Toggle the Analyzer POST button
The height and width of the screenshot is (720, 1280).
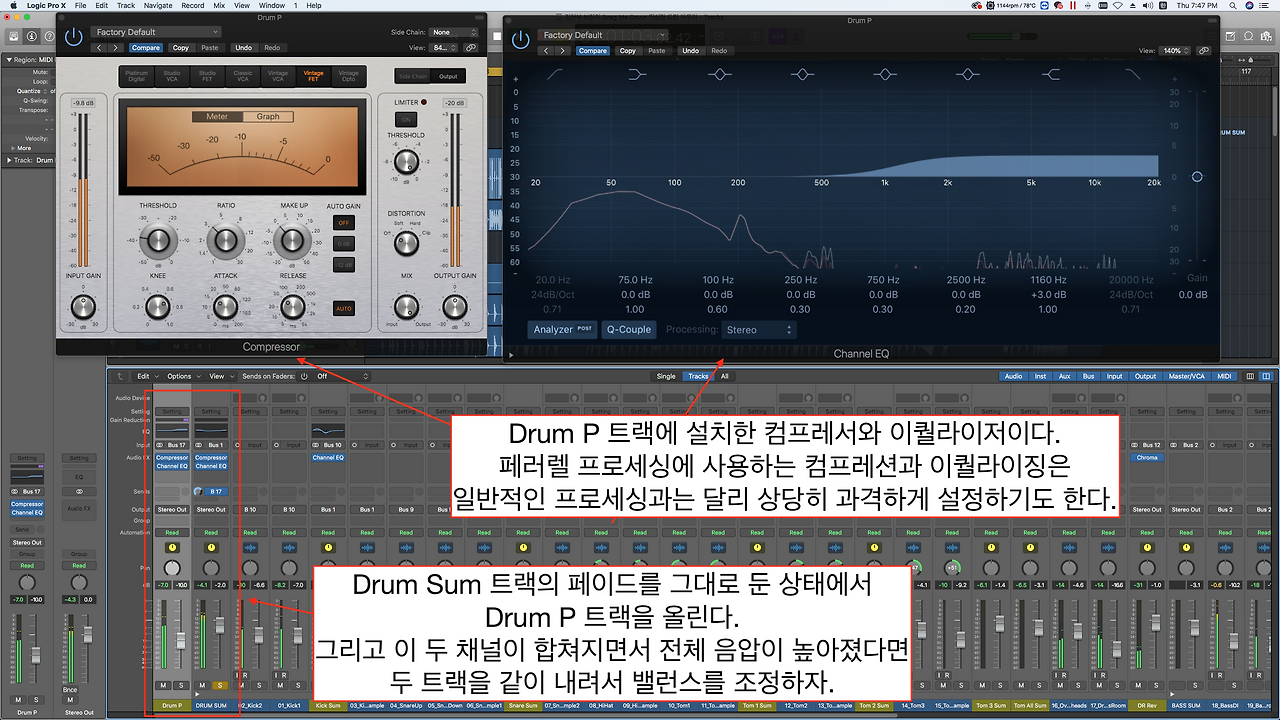pos(562,329)
